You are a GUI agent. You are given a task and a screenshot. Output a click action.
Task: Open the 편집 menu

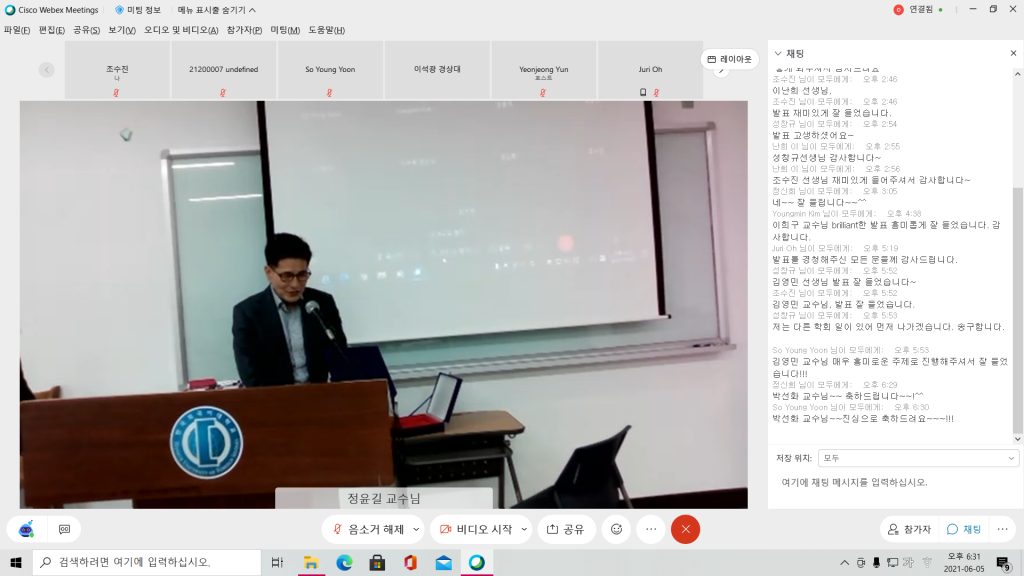point(52,30)
